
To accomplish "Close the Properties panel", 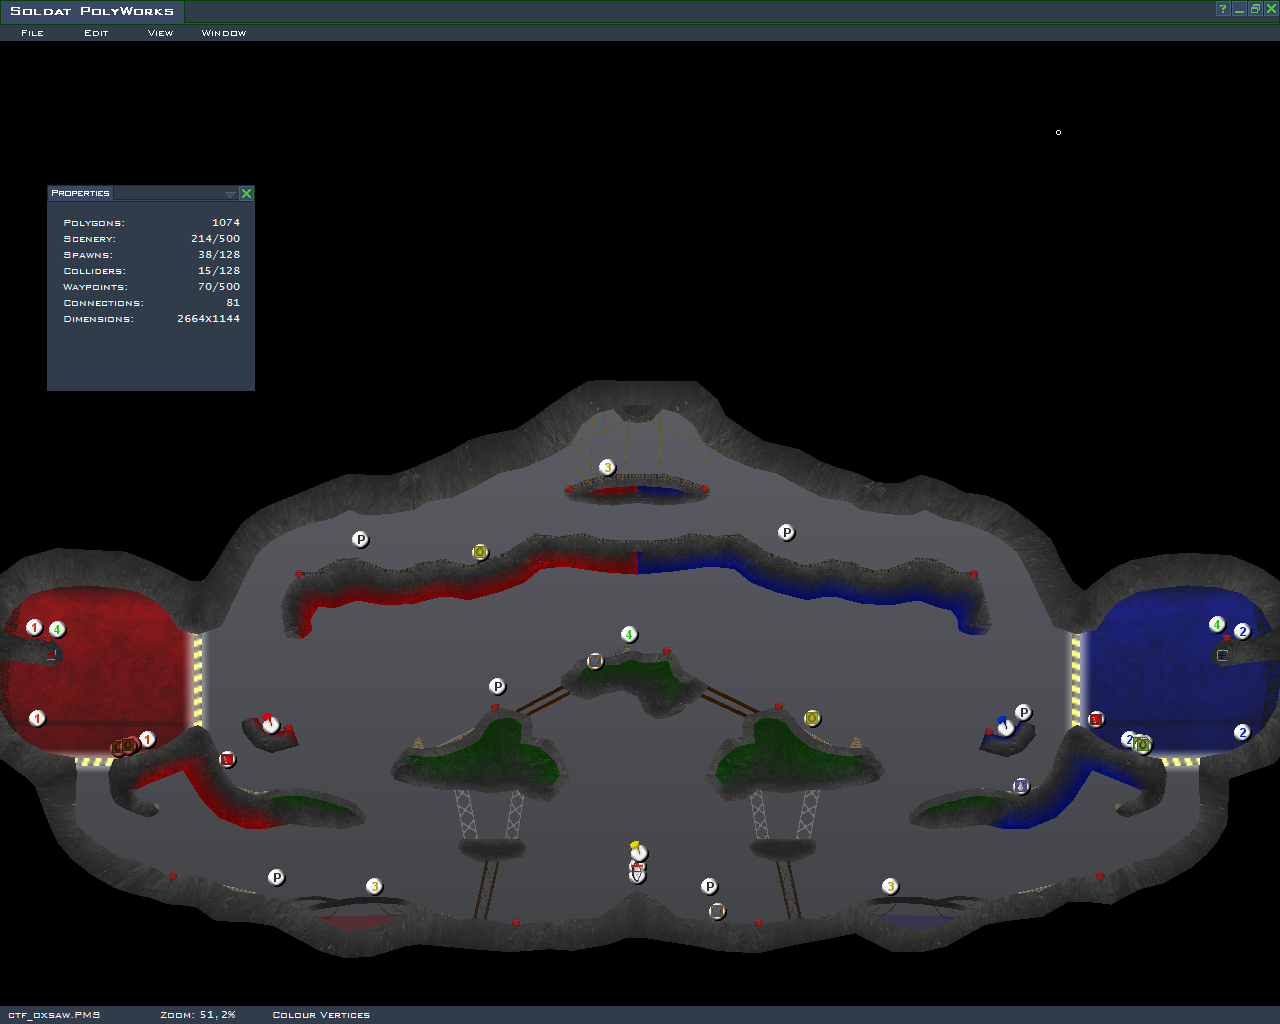I will coord(246,193).
